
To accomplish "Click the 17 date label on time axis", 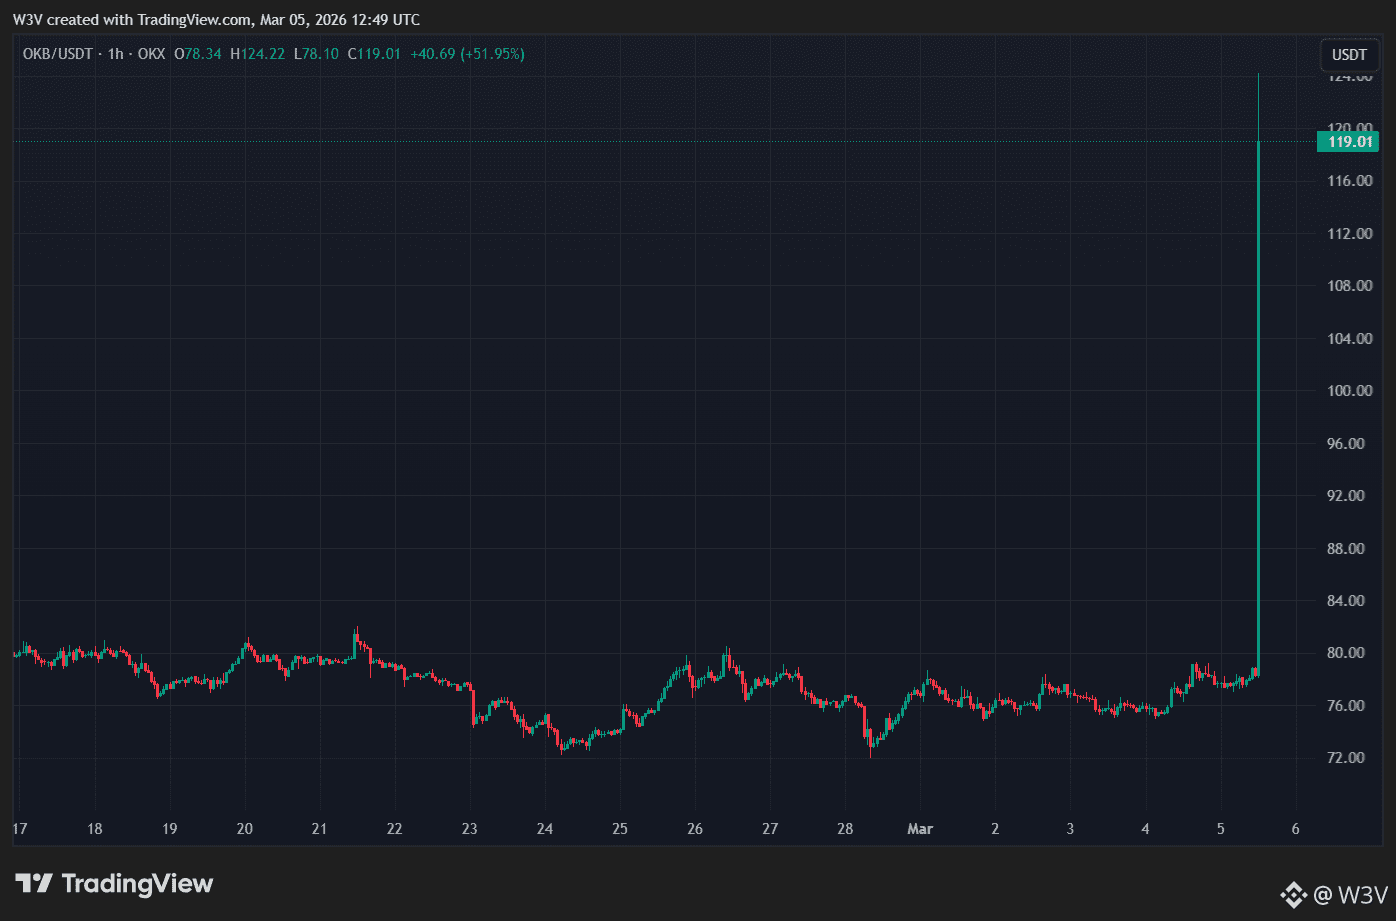I will pos(19,829).
